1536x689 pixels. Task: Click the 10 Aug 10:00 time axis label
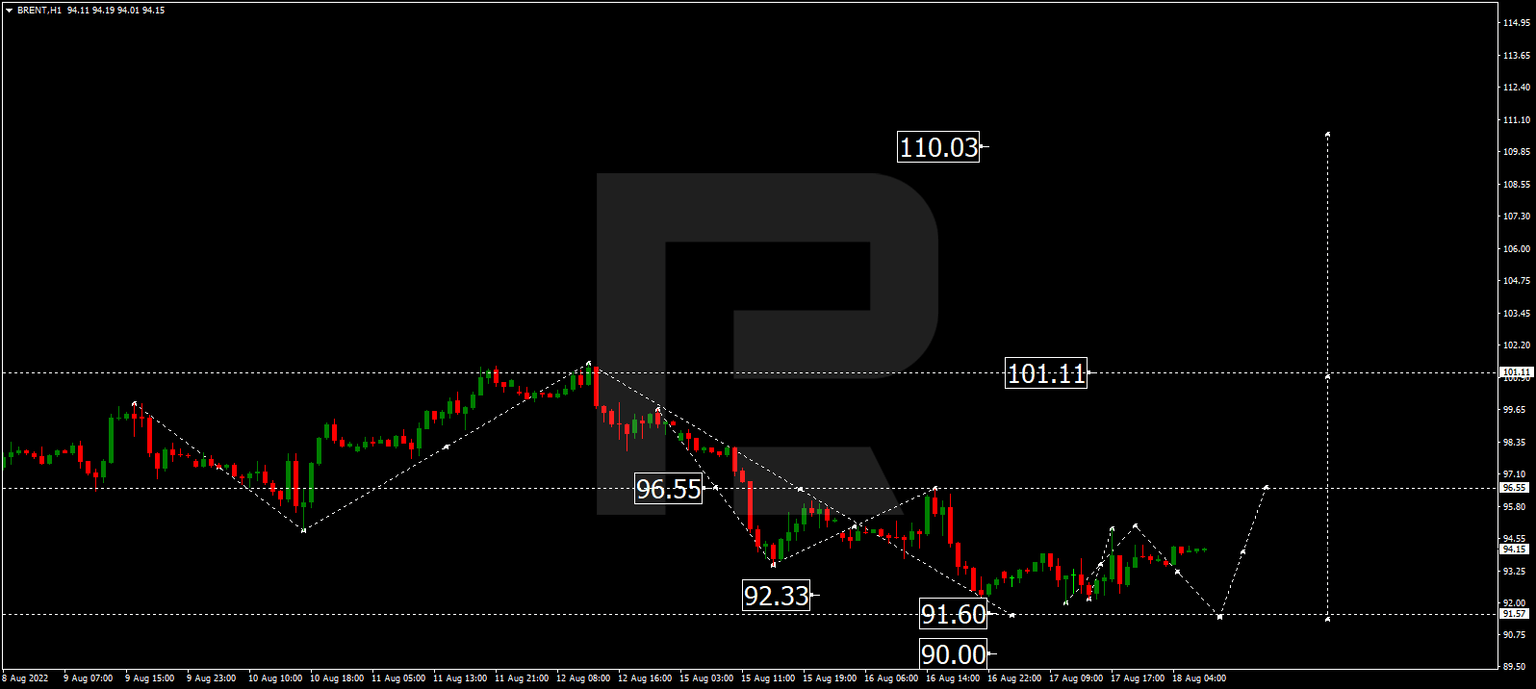[273, 678]
